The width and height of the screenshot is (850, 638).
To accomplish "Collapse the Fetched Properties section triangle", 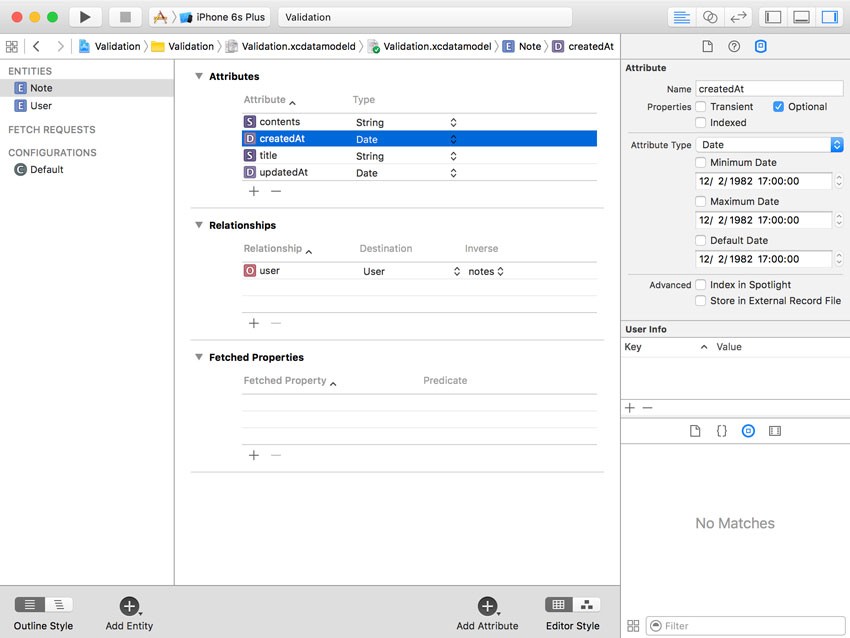I will tap(199, 357).
